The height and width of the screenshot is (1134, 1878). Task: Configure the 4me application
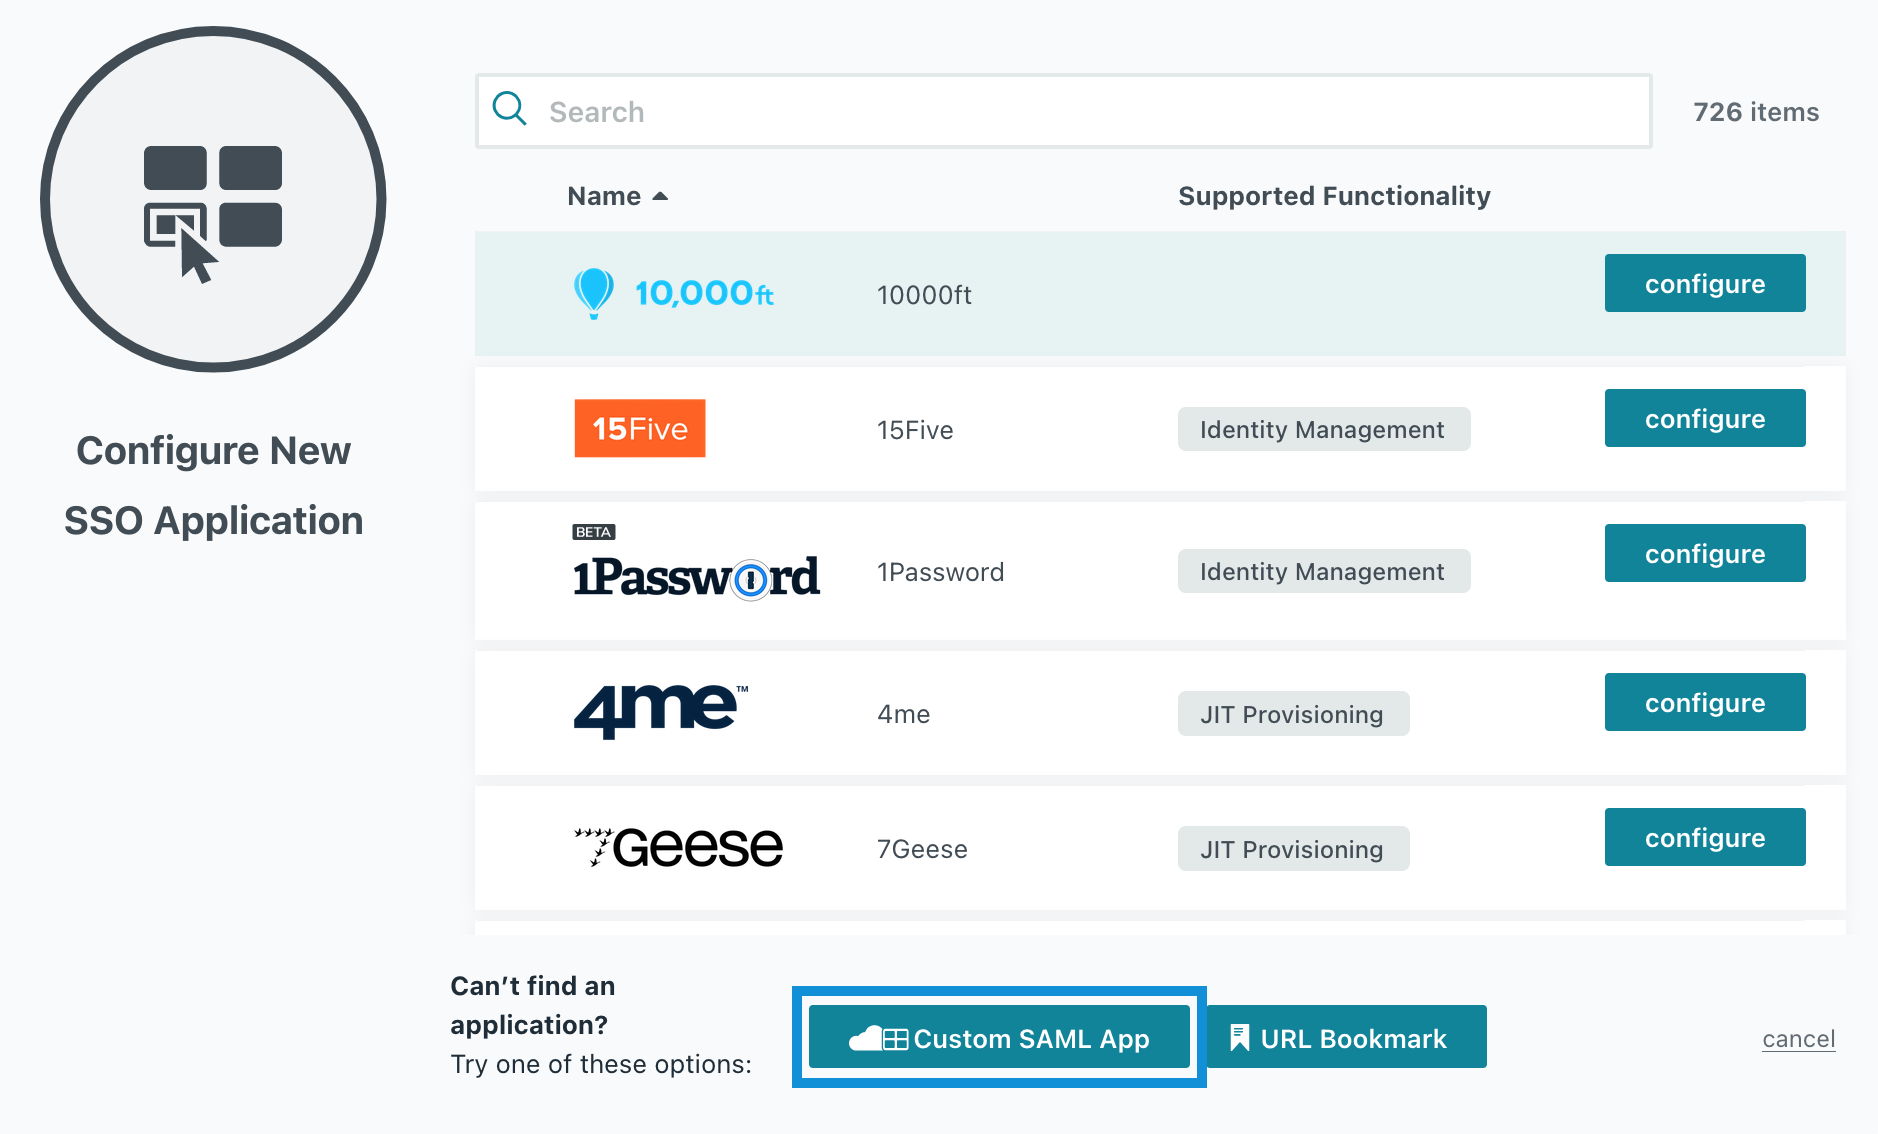pyautogui.click(x=1704, y=703)
